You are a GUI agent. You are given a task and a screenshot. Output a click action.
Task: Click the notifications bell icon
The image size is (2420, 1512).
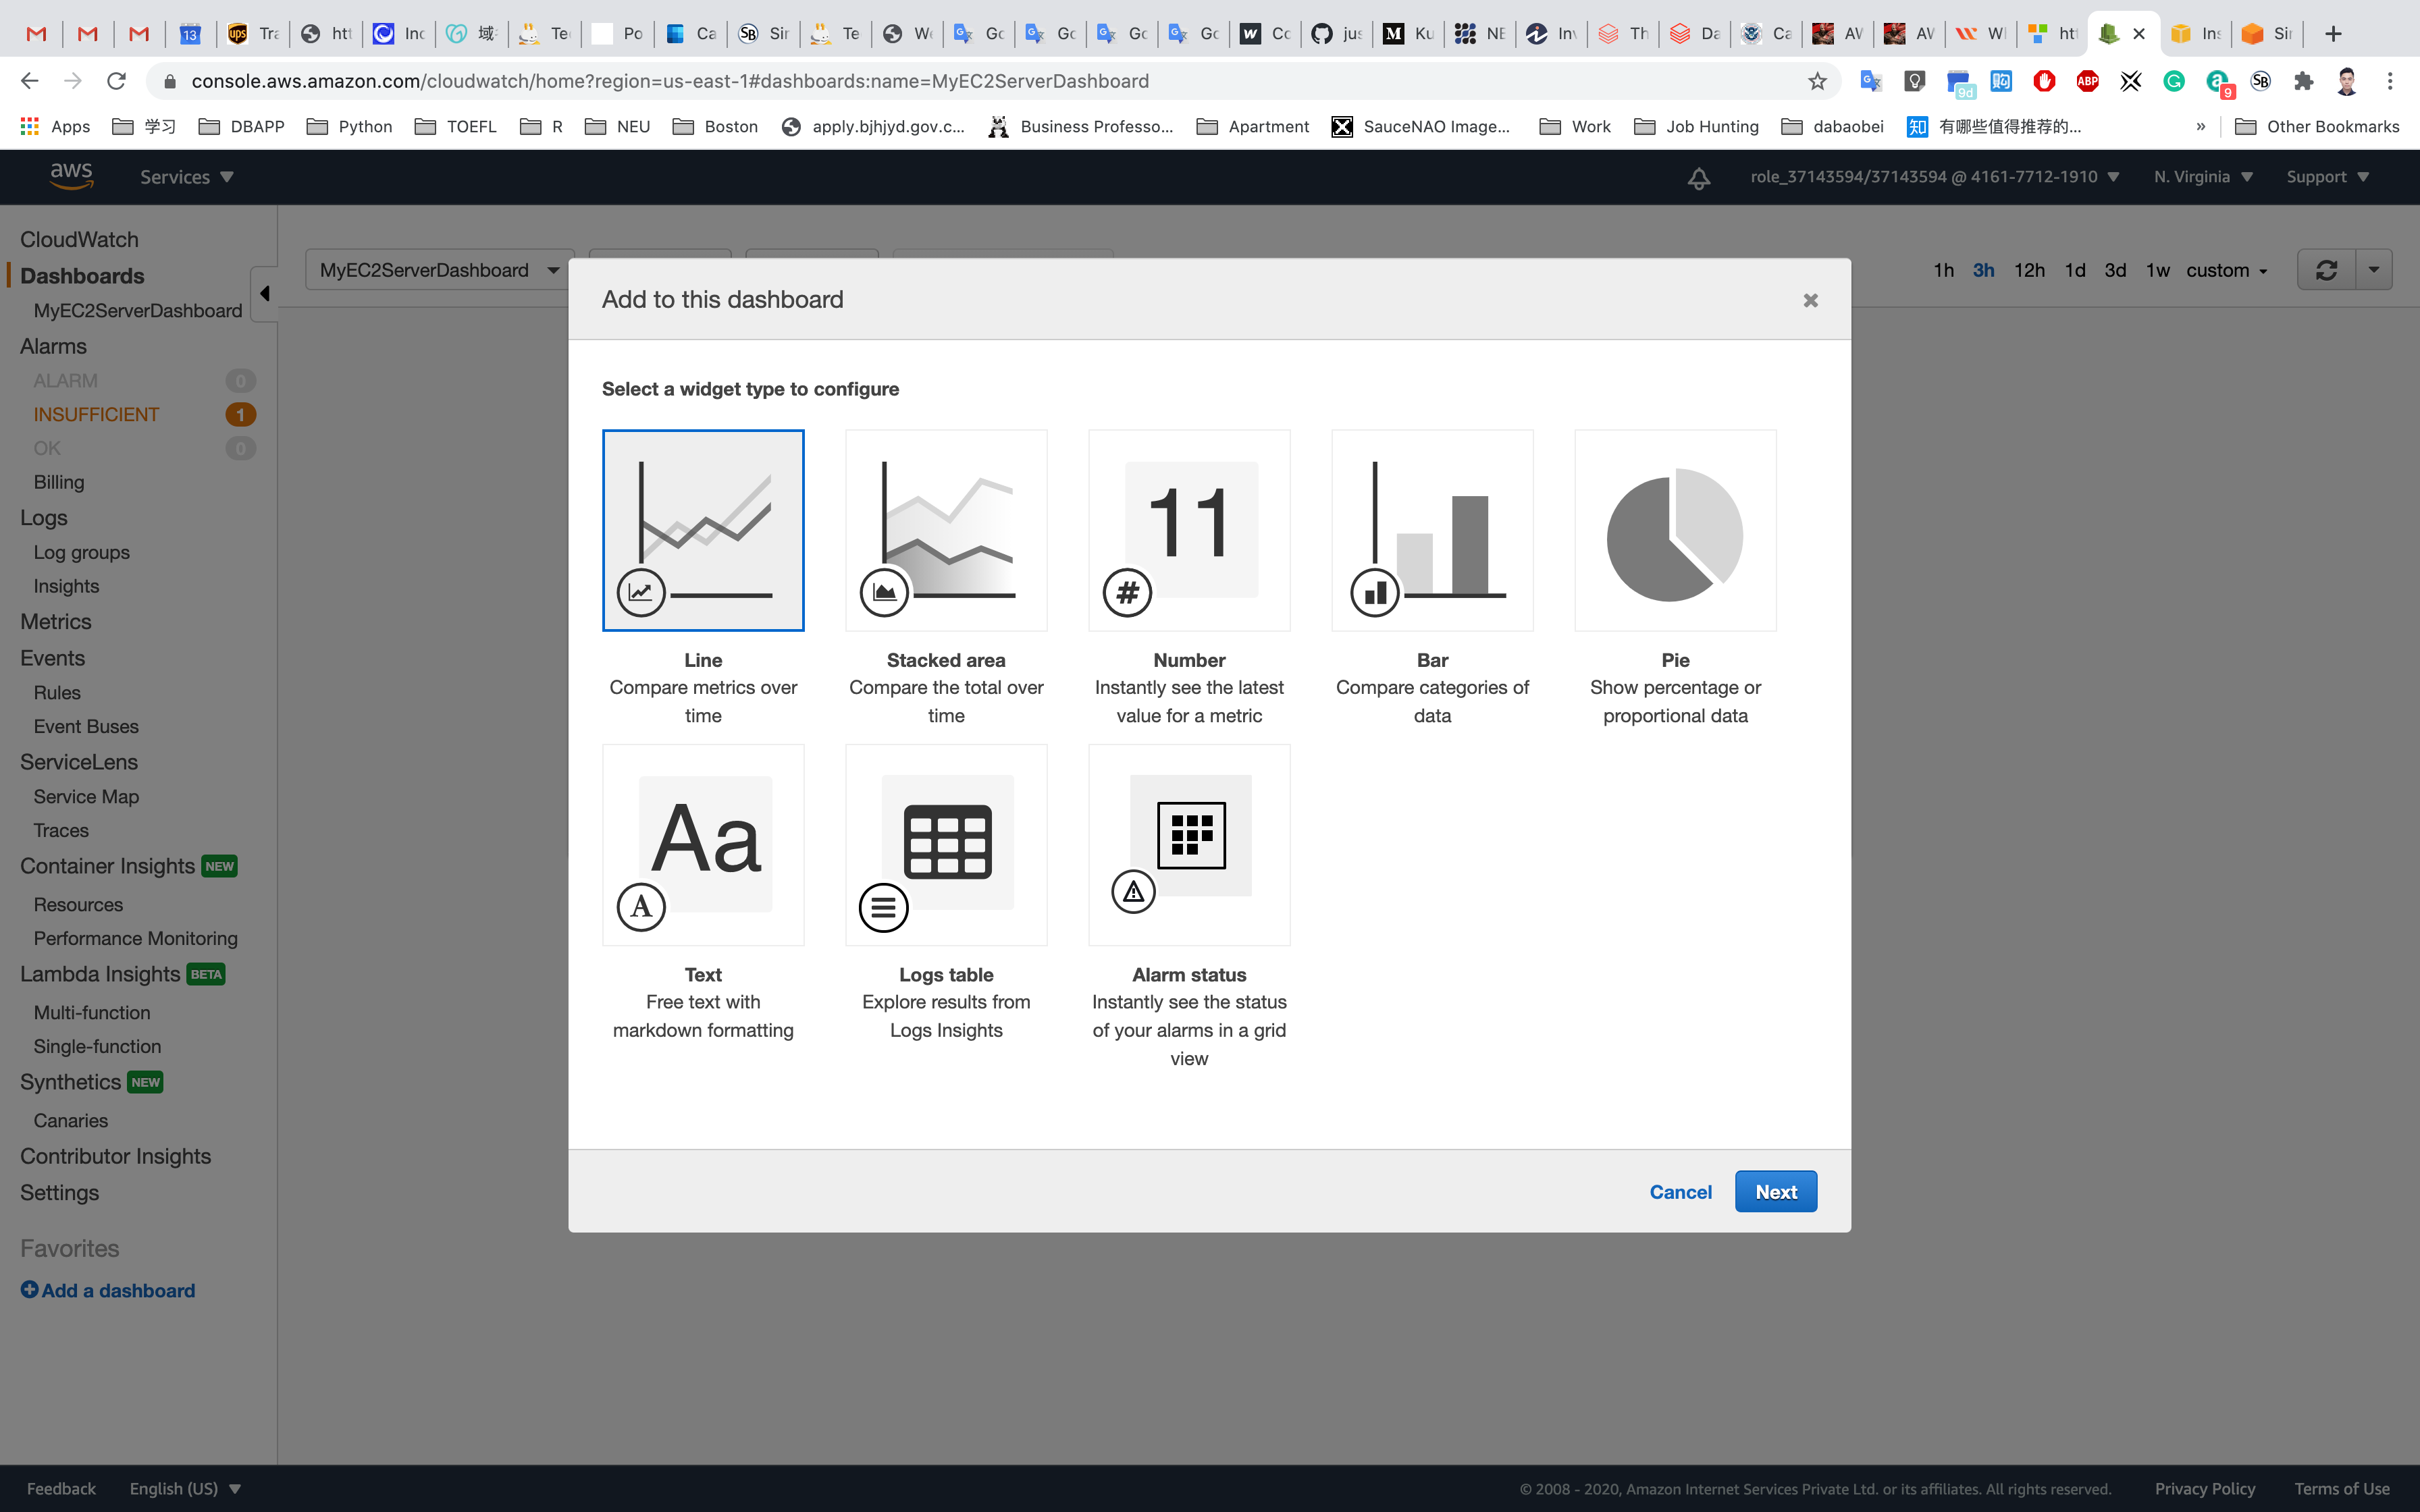pos(1698,178)
